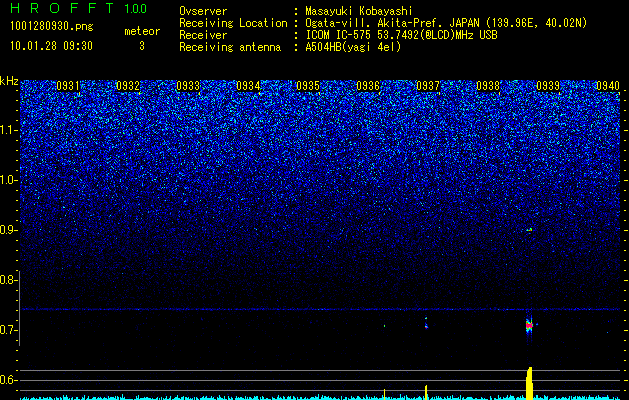
Task: Click the green echo dot near 0936
Action: point(384,326)
